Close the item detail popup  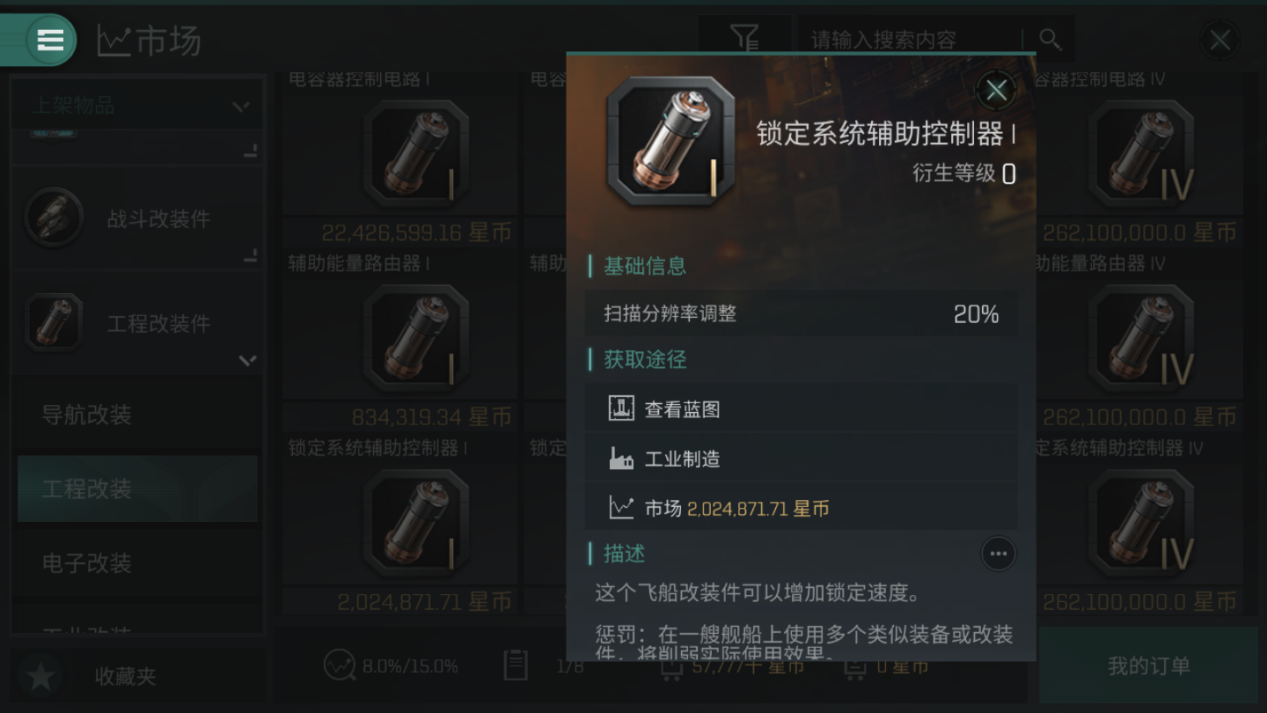click(x=995, y=90)
